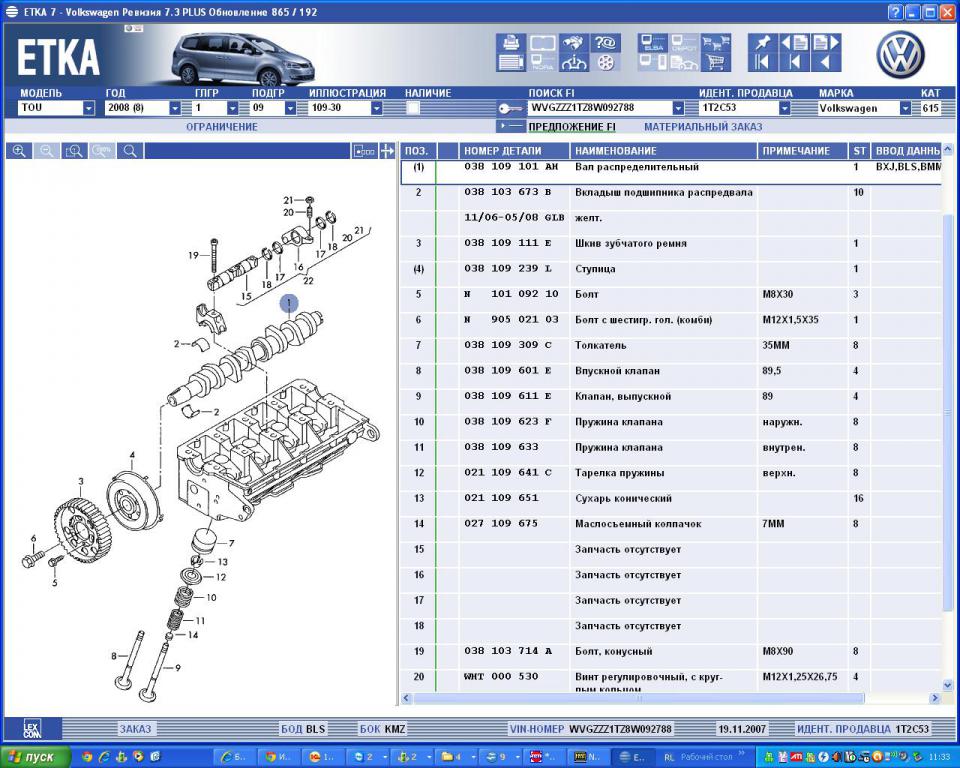Open the single shopping cart icon
The height and width of the screenshot is (768, 960).
tap(715, 62)
